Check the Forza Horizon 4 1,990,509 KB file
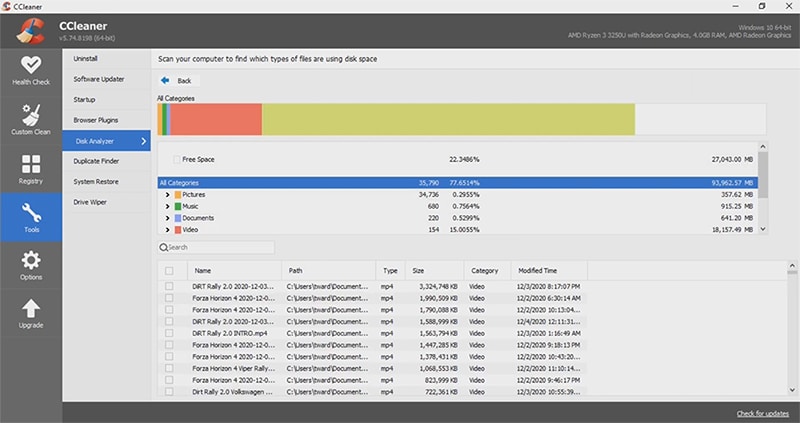Image resolution: width=800 pixels, height=423 pixels. point(169,298)
